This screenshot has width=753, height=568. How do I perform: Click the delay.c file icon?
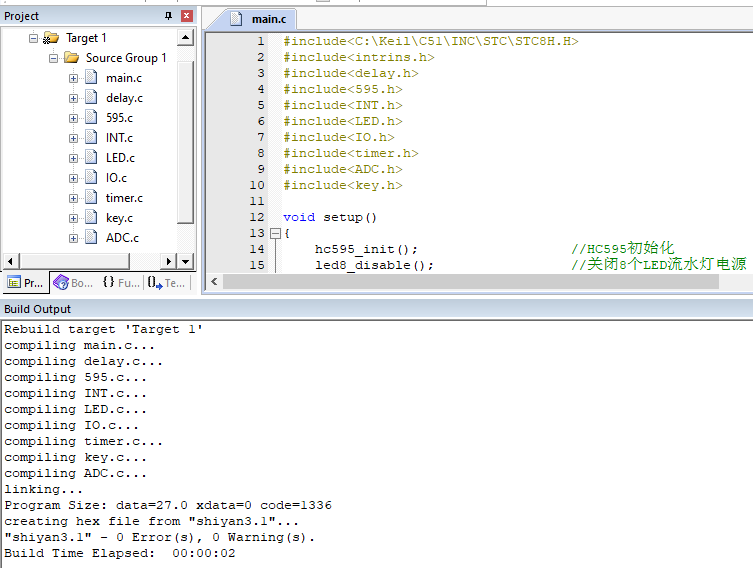(91, 97)
